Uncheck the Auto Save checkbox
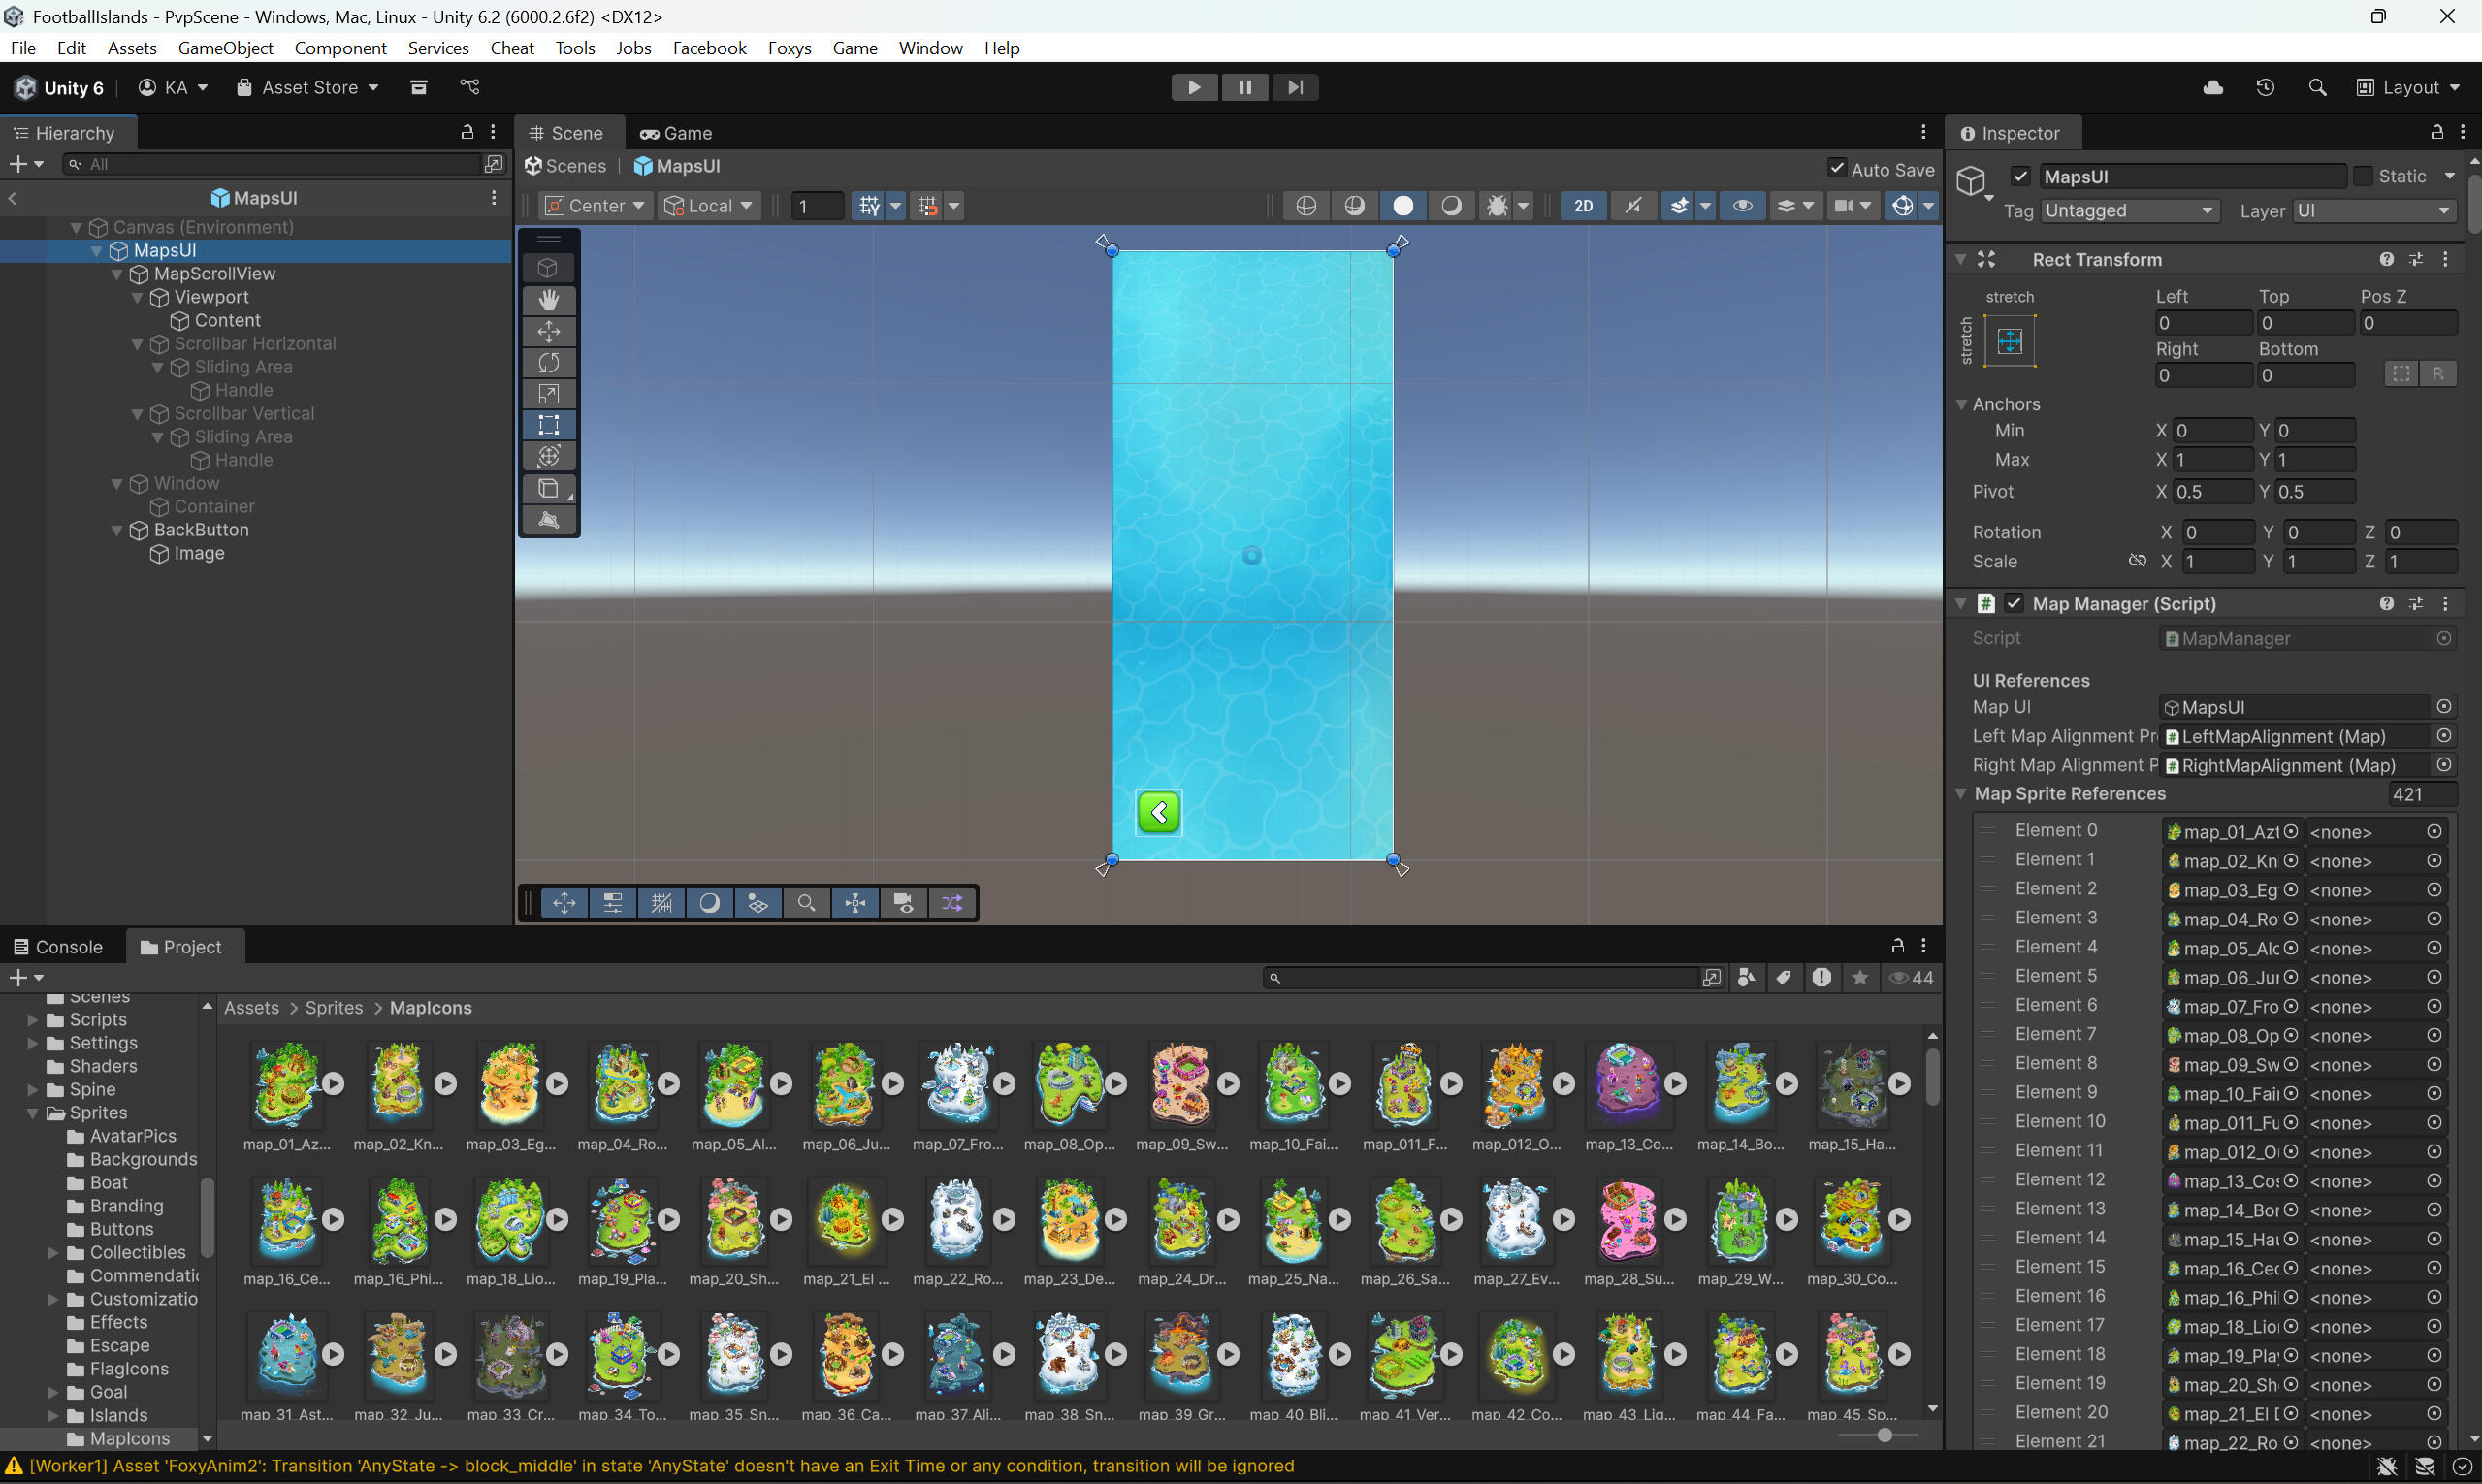The height and width of the screenshot is (1484, 2482). 1836,168
